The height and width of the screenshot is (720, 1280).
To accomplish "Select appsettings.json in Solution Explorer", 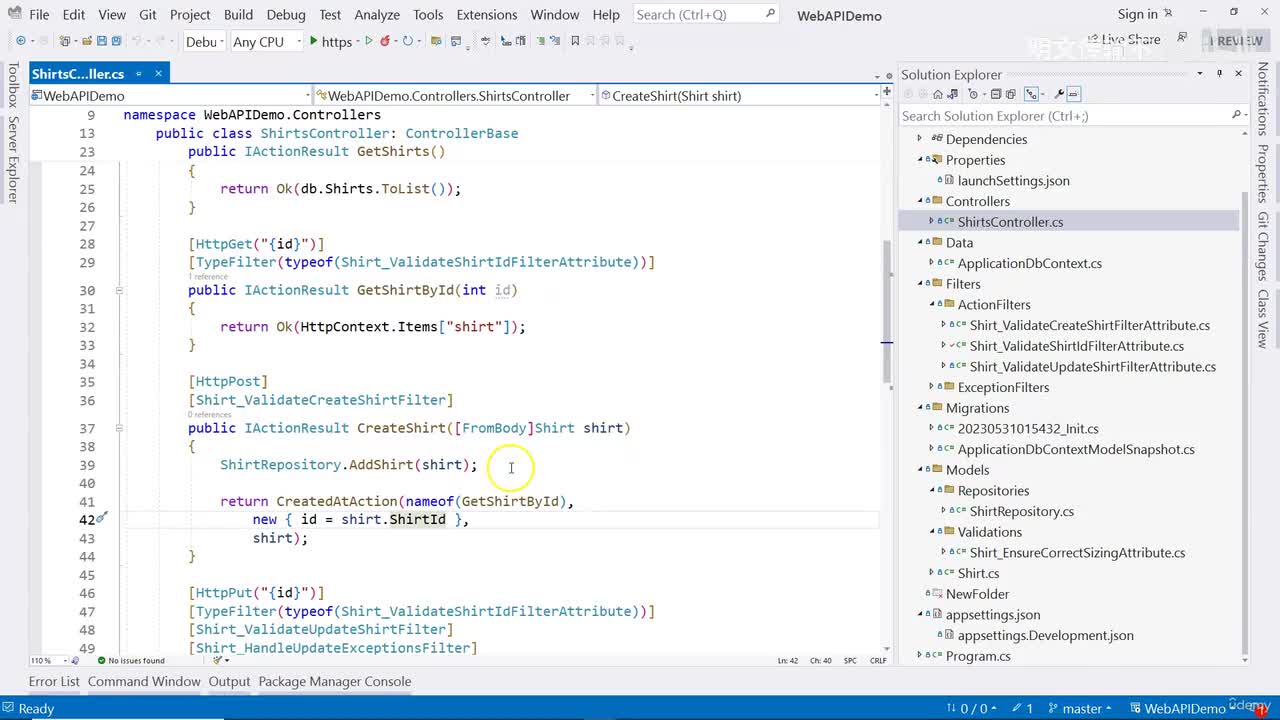I will pyautogui.click(x=993, y=615).
